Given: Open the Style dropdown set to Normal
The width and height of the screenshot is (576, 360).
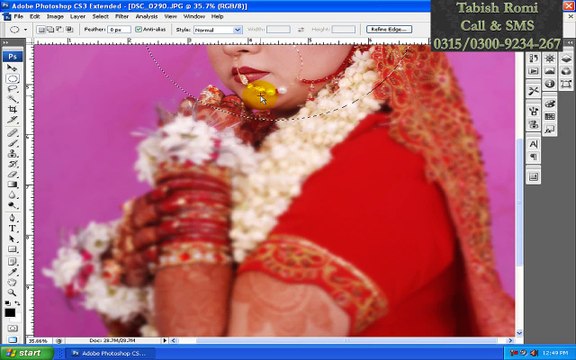Looking at the screenshot, I should tap(218, 30).
